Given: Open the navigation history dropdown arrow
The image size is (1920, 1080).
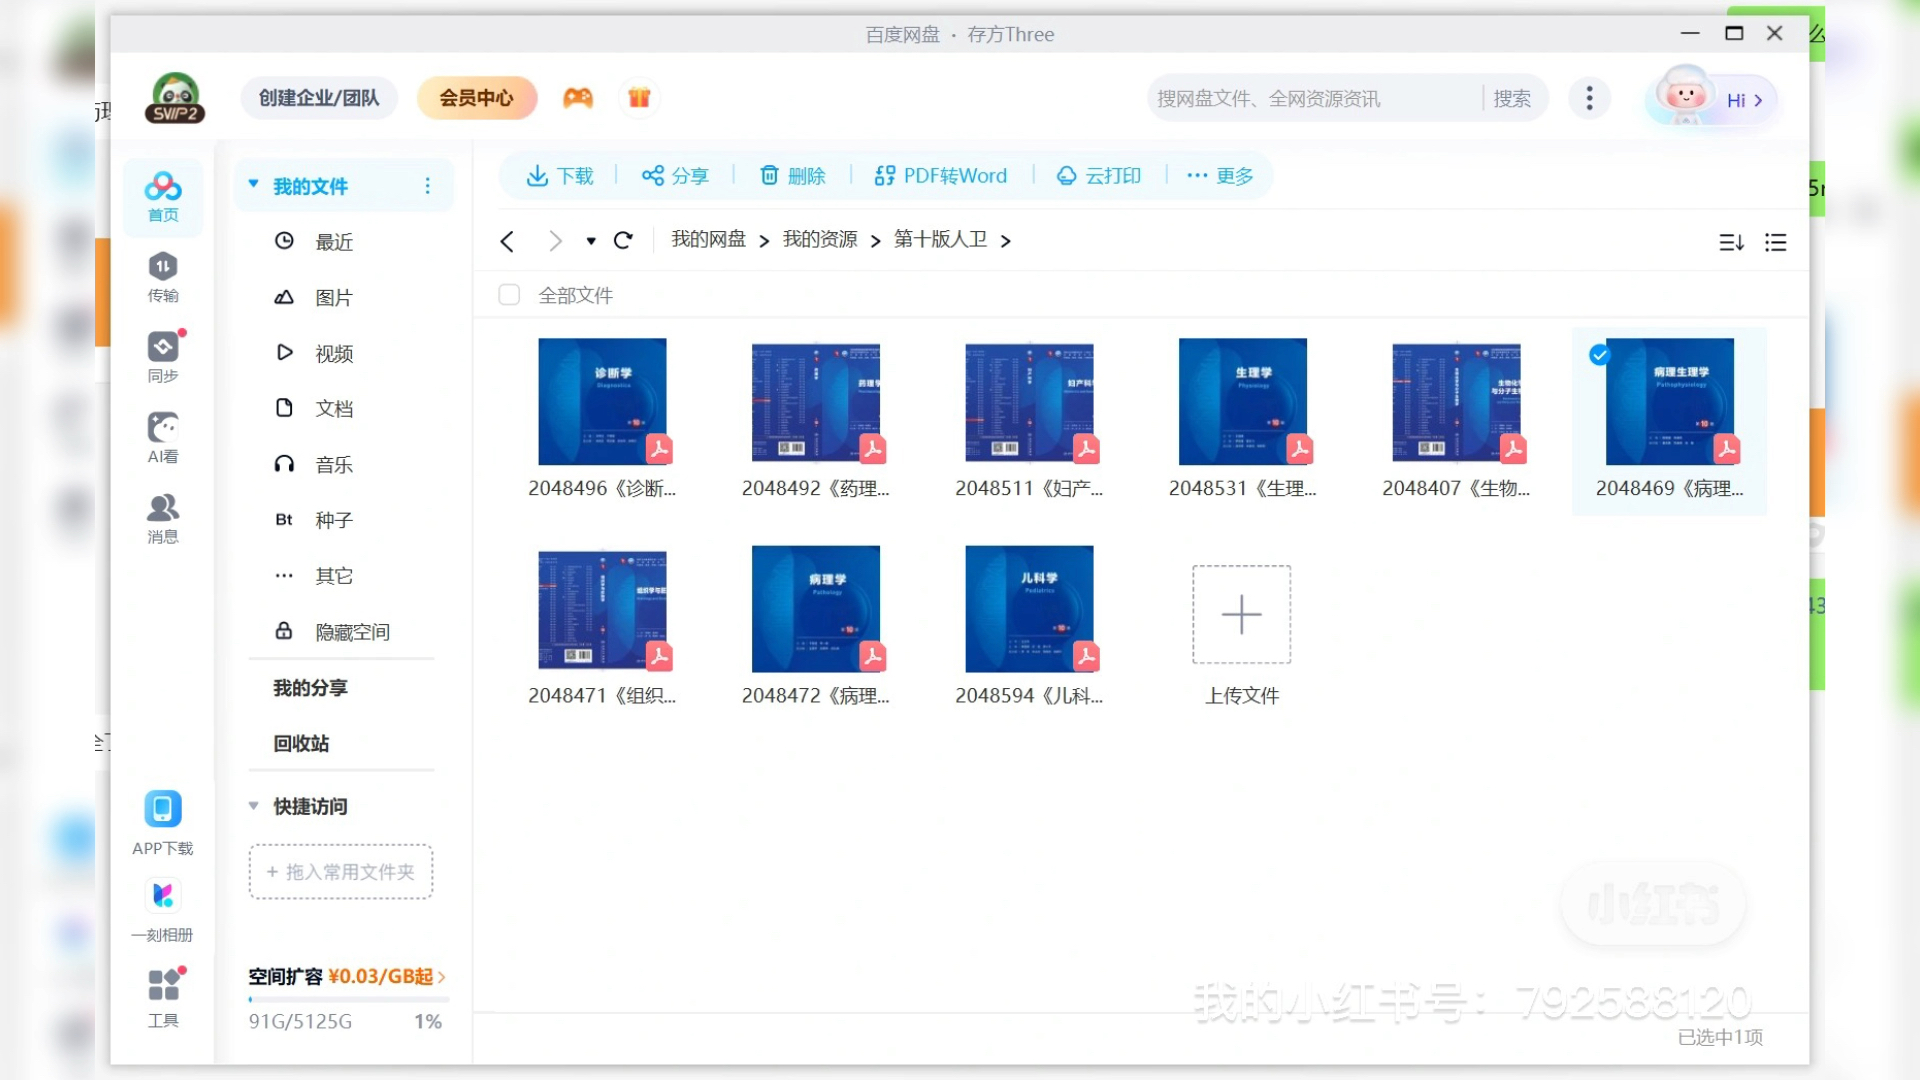Looking at the screenshot, I should pos(591,241).
